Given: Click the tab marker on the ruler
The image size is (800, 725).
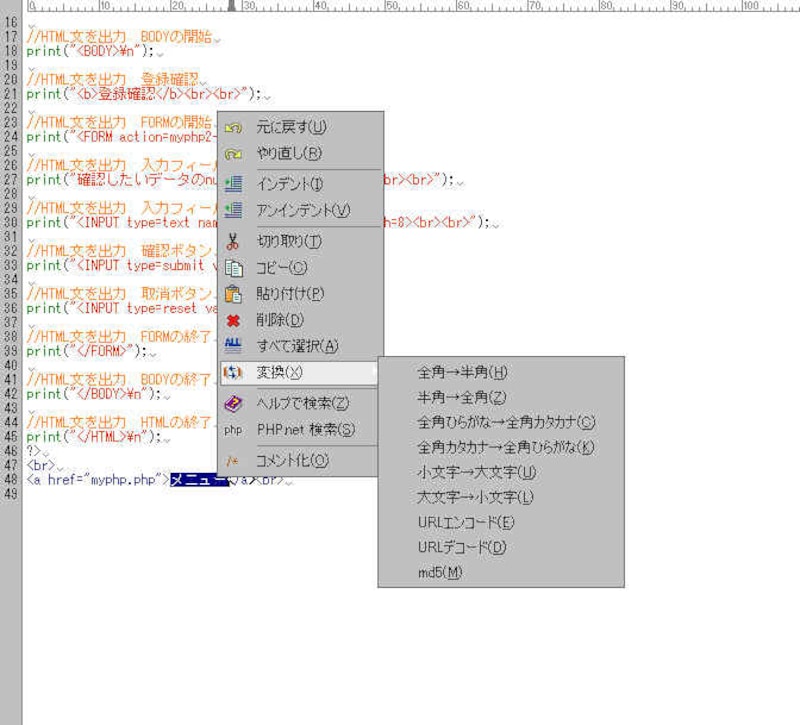Looking at the screenshot, I should point(232,6).
